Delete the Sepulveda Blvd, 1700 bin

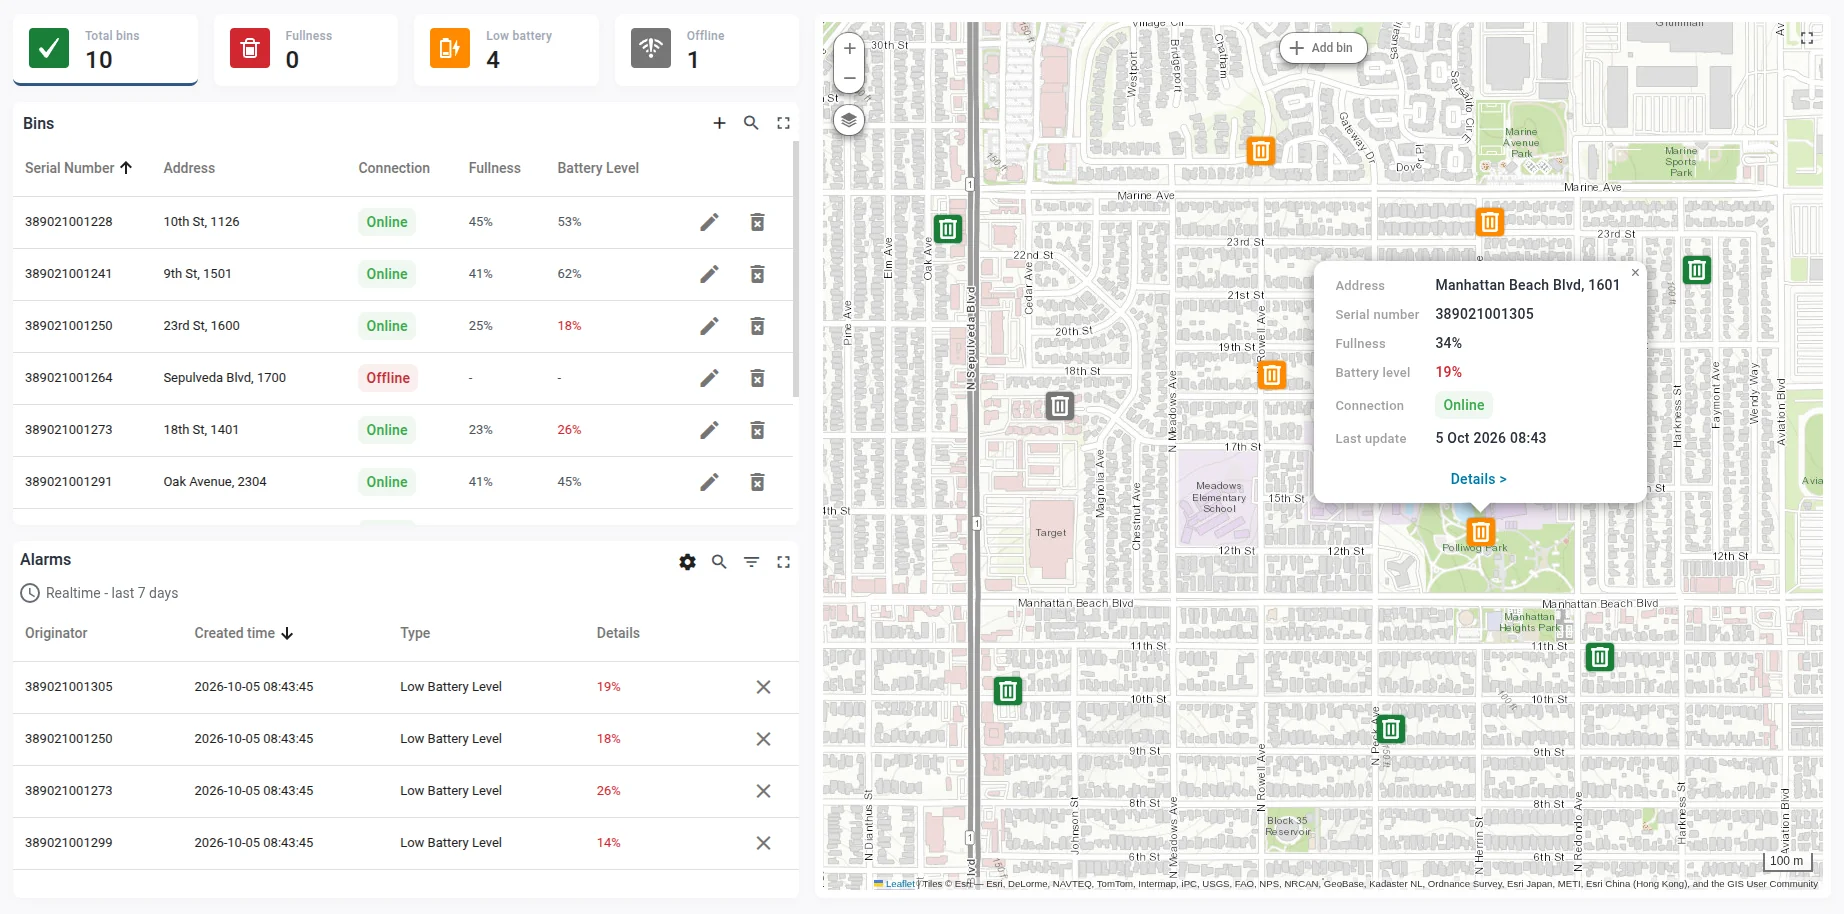click(757, 378)
